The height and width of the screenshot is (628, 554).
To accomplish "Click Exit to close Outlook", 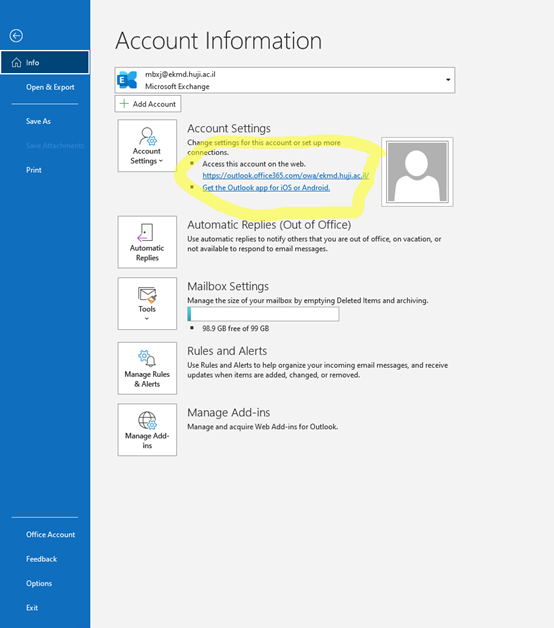I will click(32, 608).
